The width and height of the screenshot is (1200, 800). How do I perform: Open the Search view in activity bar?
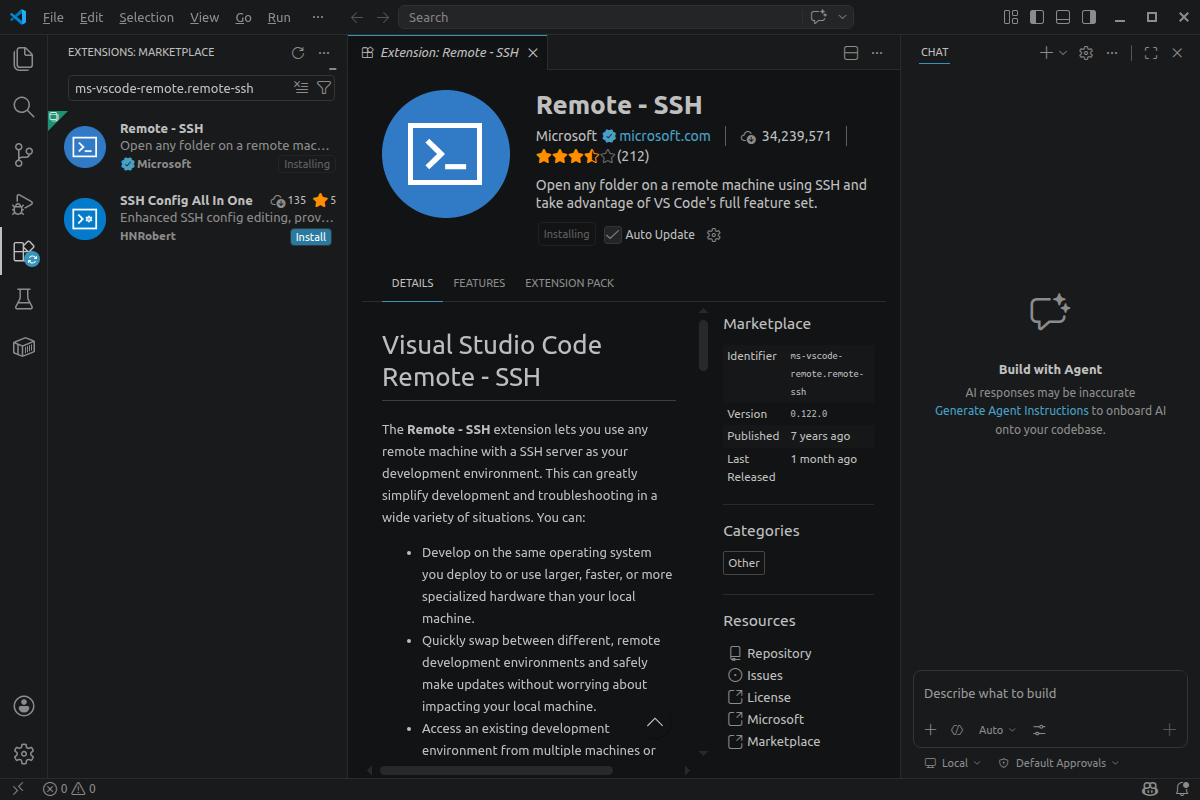pos(24,107)
